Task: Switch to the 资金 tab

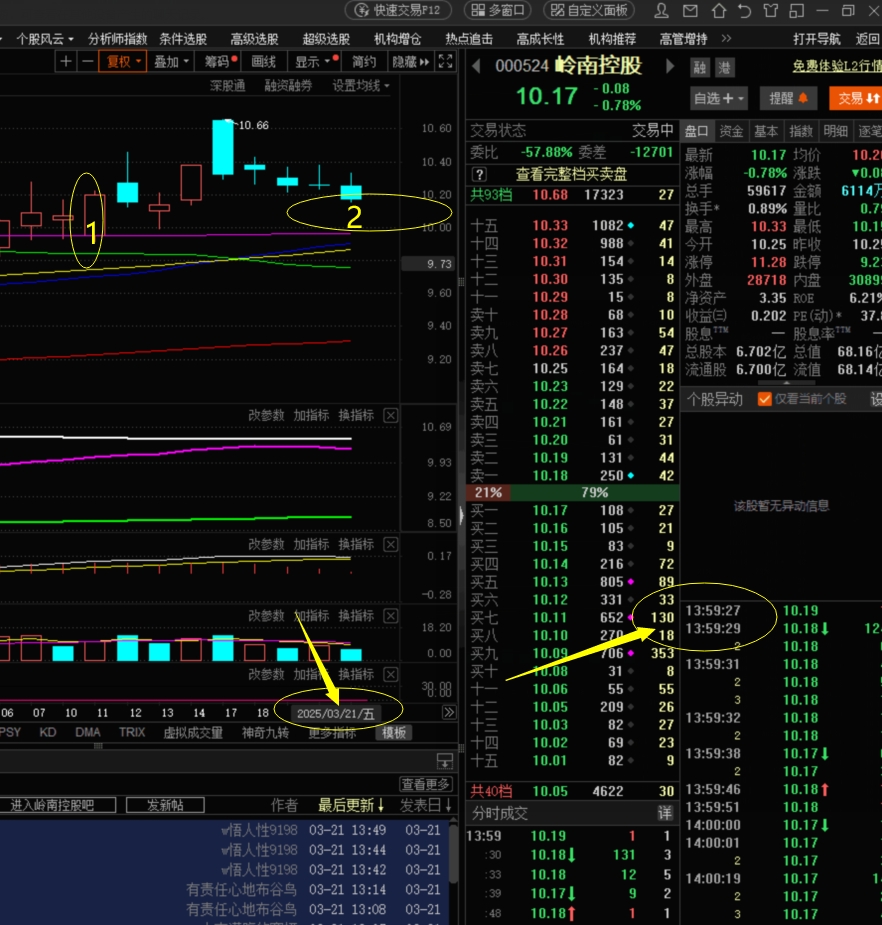Action: 731,131
